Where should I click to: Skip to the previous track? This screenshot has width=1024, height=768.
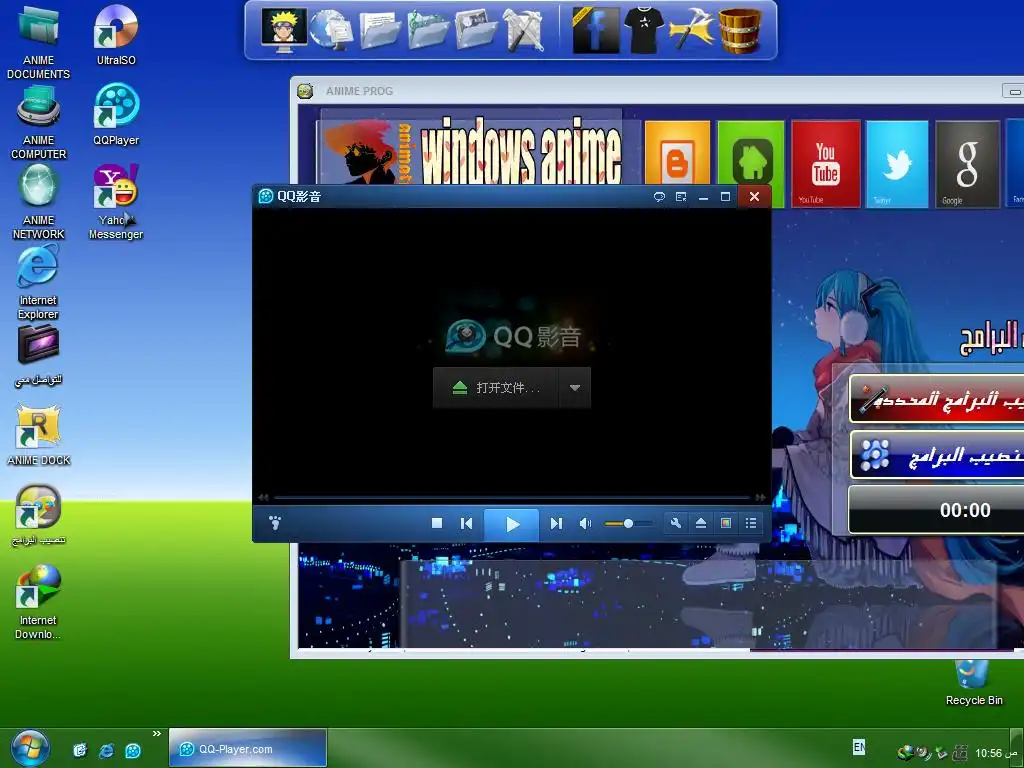click(466, 523)
